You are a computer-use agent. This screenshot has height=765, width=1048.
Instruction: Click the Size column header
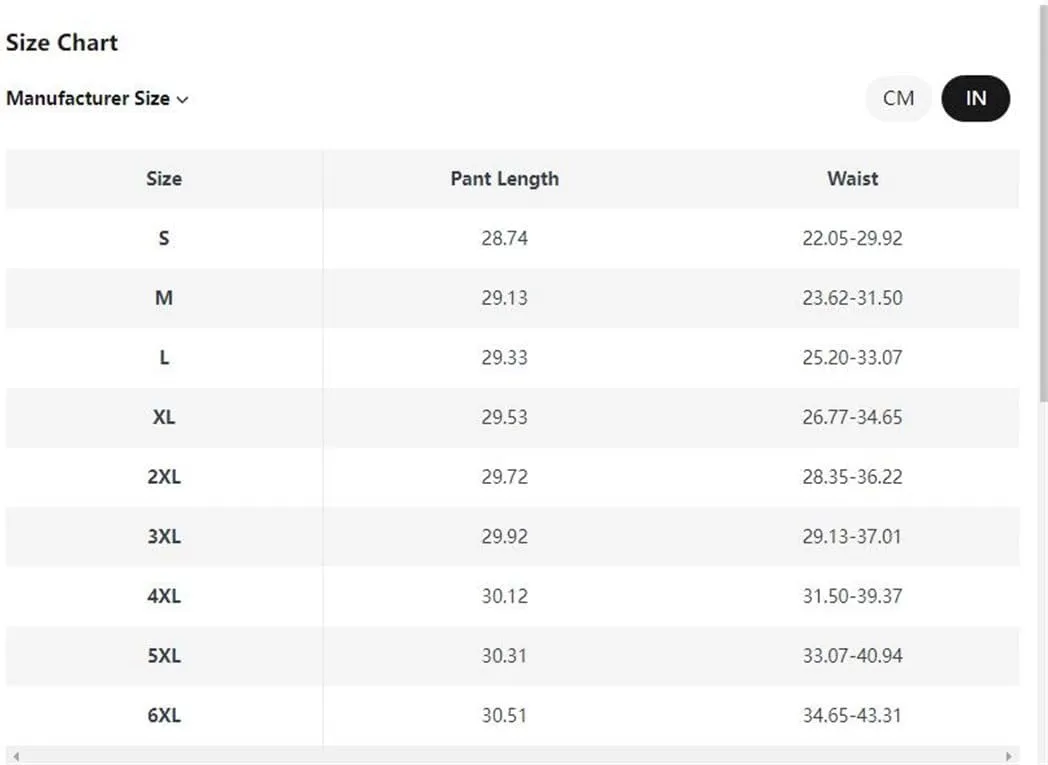coord(164,179)
